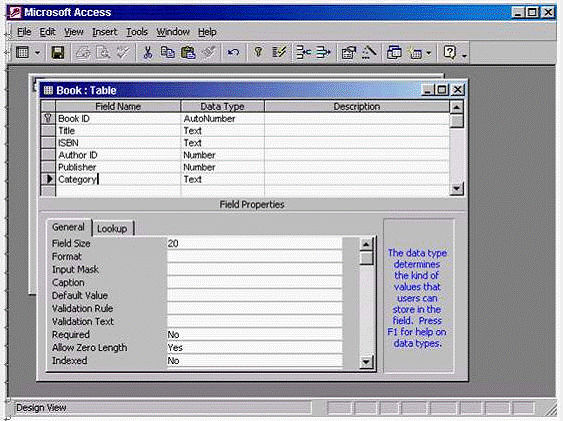Click the Copy toolbar icon

167,53
